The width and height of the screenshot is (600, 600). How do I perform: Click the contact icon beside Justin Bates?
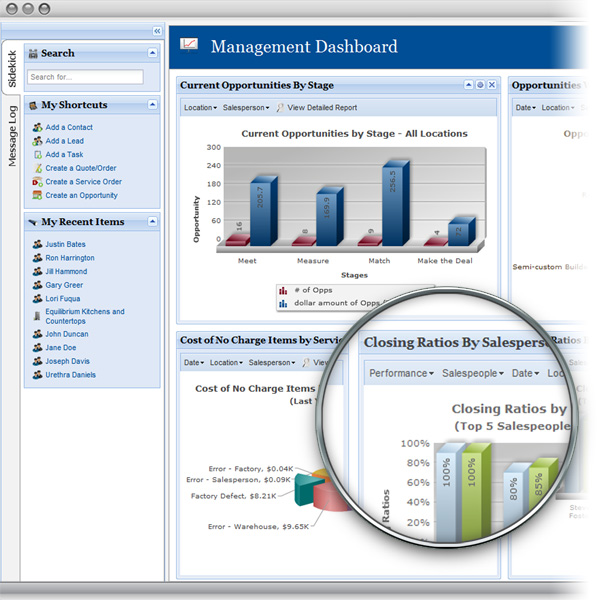(37, 244)
